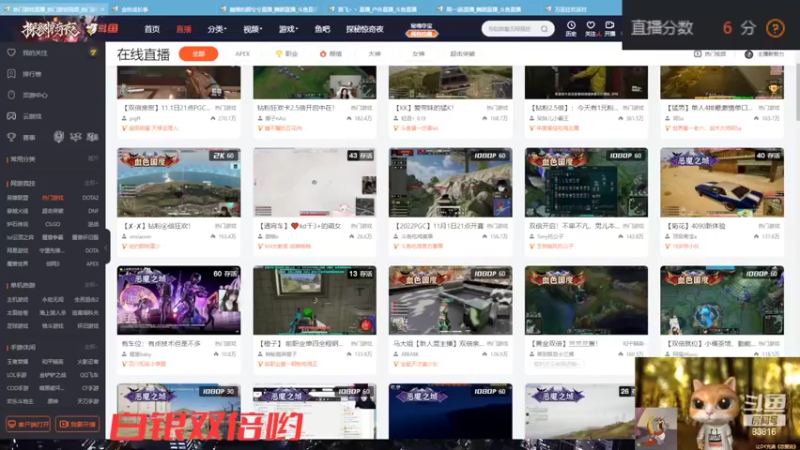
Task: Click the first tournament badge next to 赛事
Action: [x=59, y=137]
